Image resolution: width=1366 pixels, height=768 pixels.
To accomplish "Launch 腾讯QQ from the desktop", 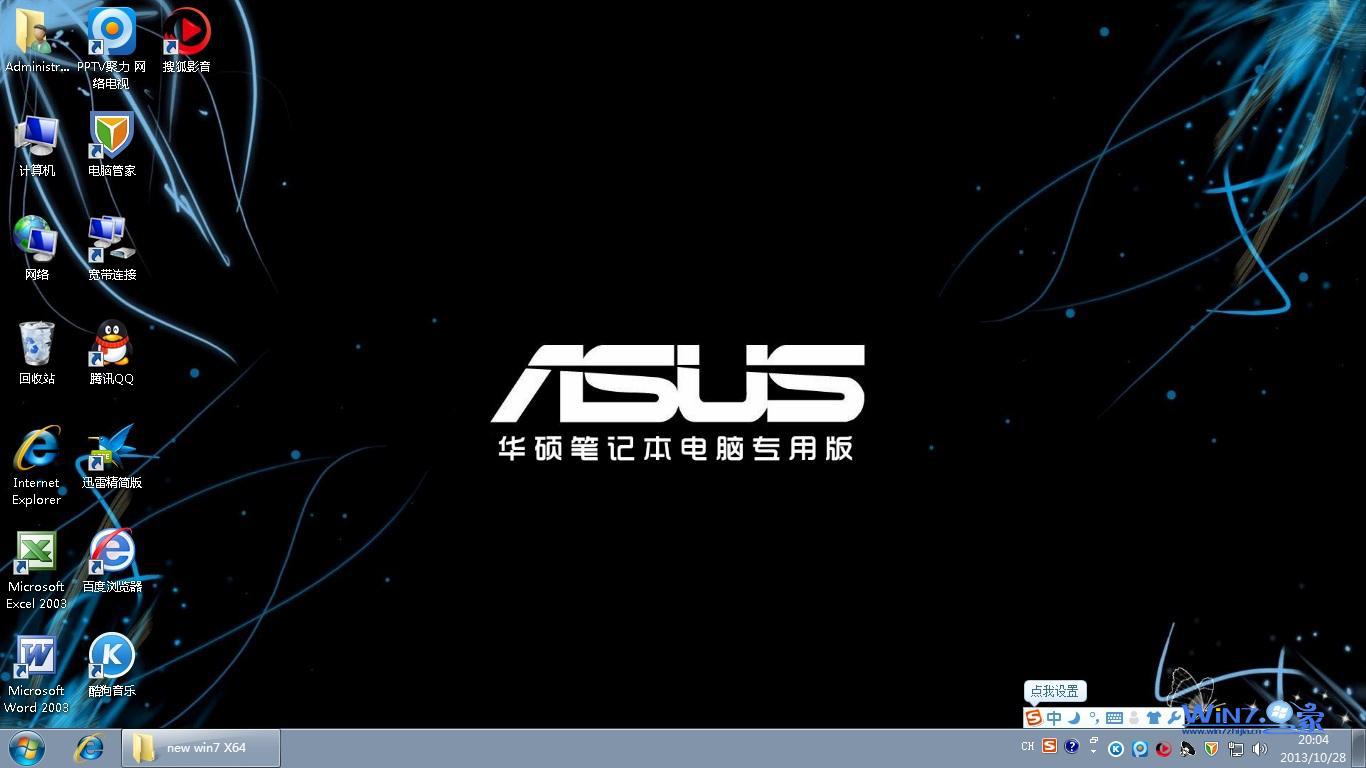I will pos(110,345).
